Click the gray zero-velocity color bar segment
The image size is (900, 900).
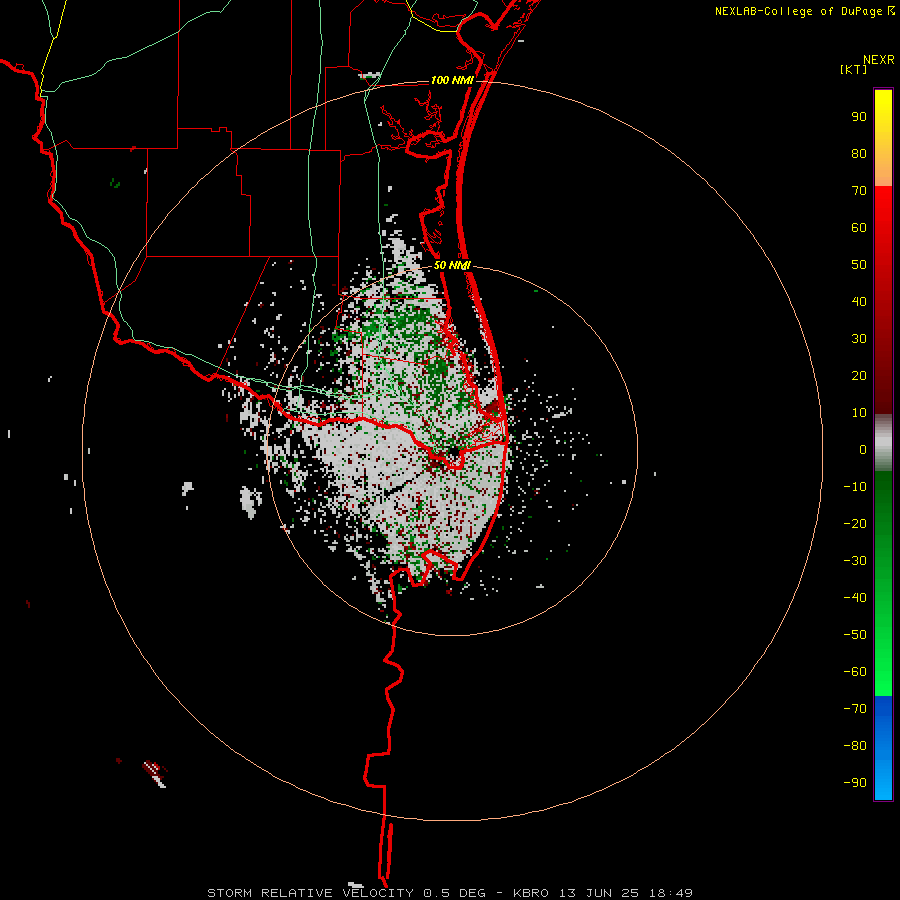point(883,443)
